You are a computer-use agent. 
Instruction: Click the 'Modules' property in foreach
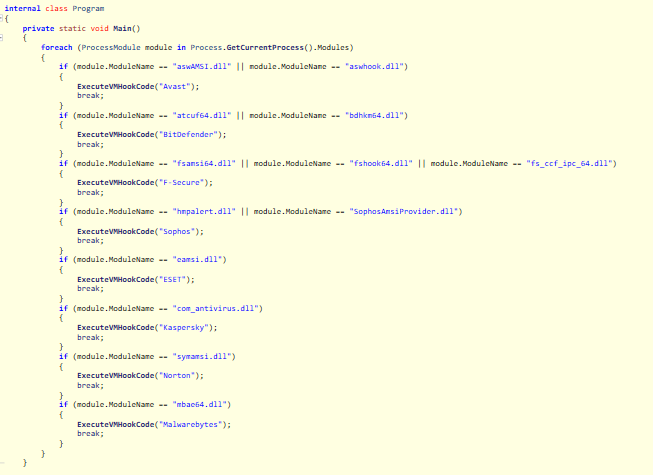coord(333,47)
